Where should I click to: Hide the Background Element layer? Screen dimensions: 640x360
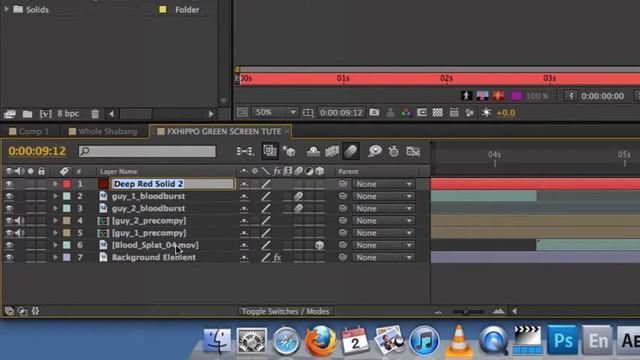[x=9, y=258]
